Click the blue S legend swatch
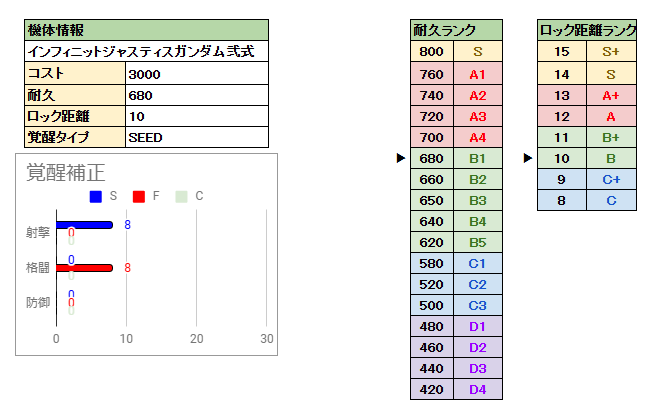662x403 pixels. coord(96,197)
